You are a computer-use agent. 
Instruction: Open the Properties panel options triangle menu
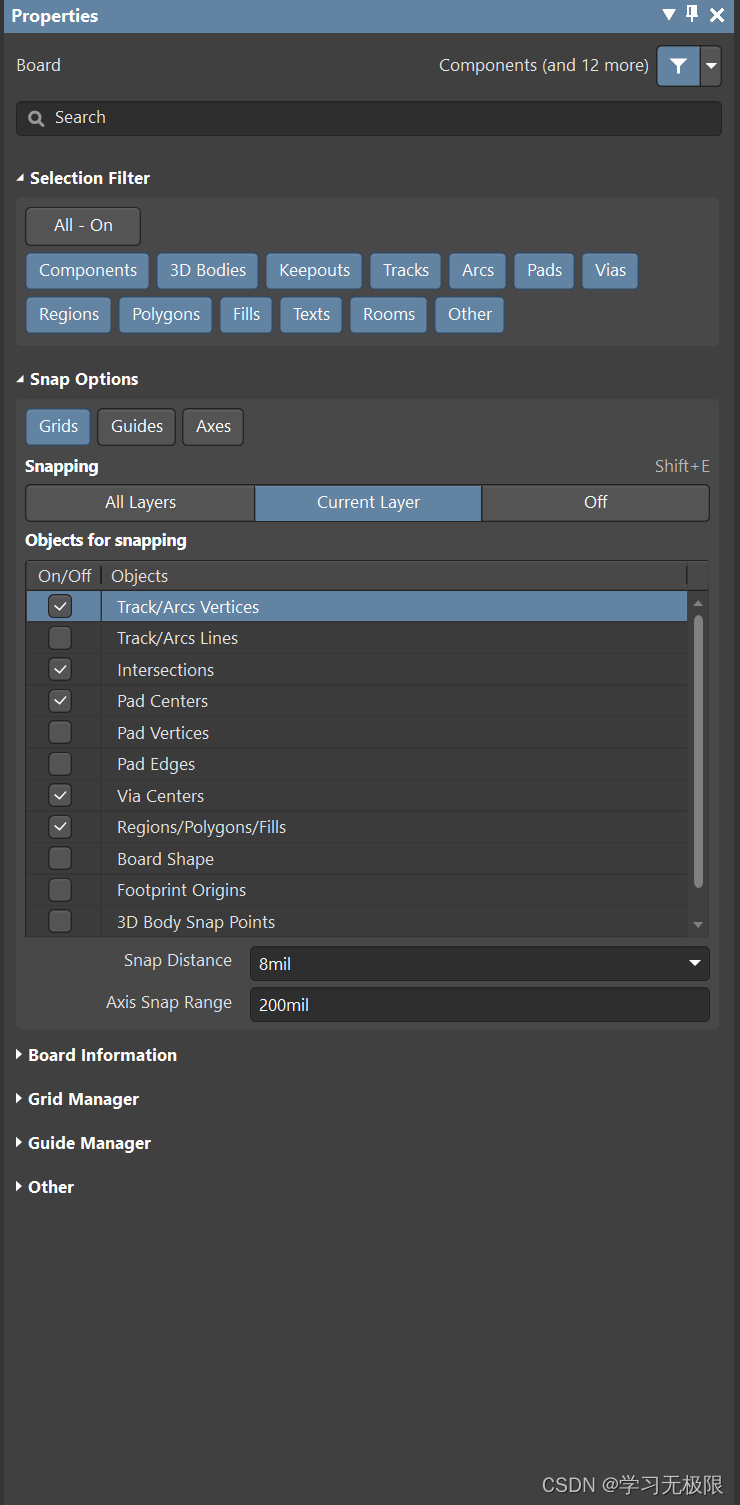tap(669, 15)
